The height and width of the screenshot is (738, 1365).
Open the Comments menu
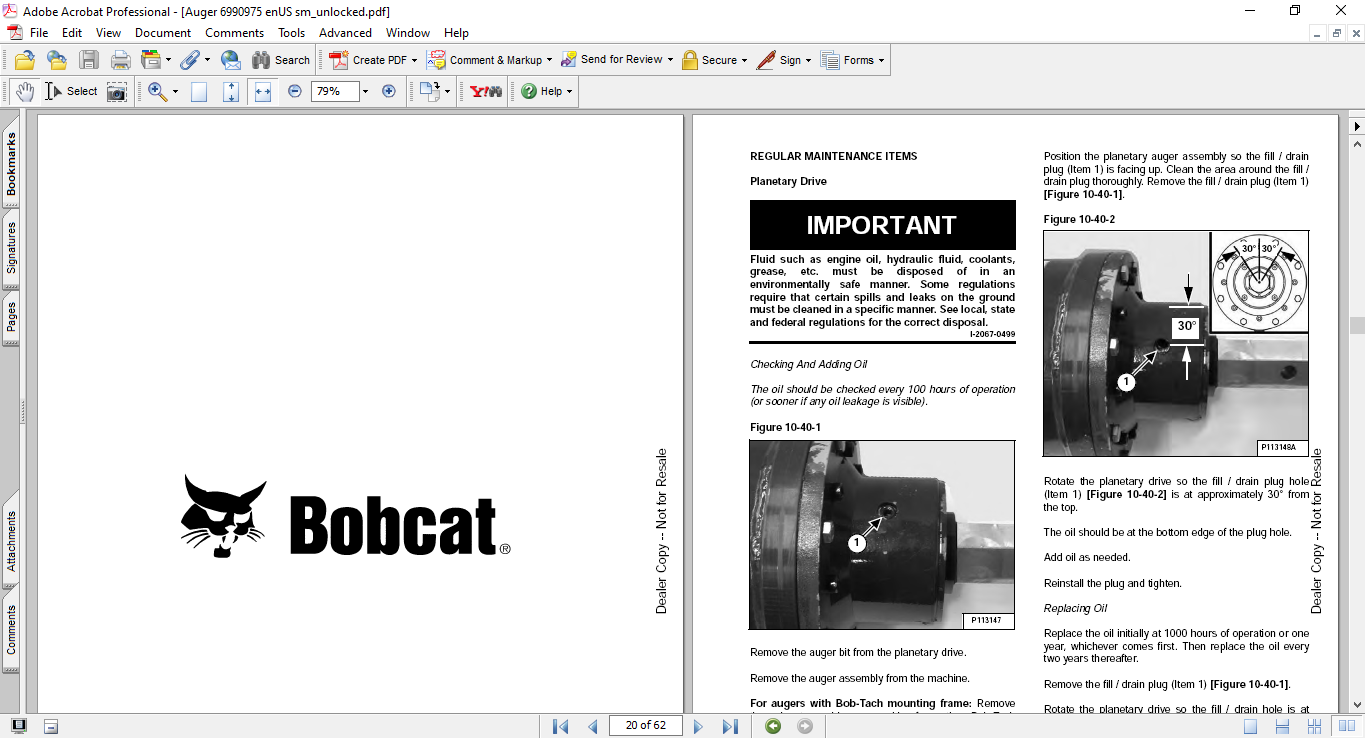click(235, 33)
